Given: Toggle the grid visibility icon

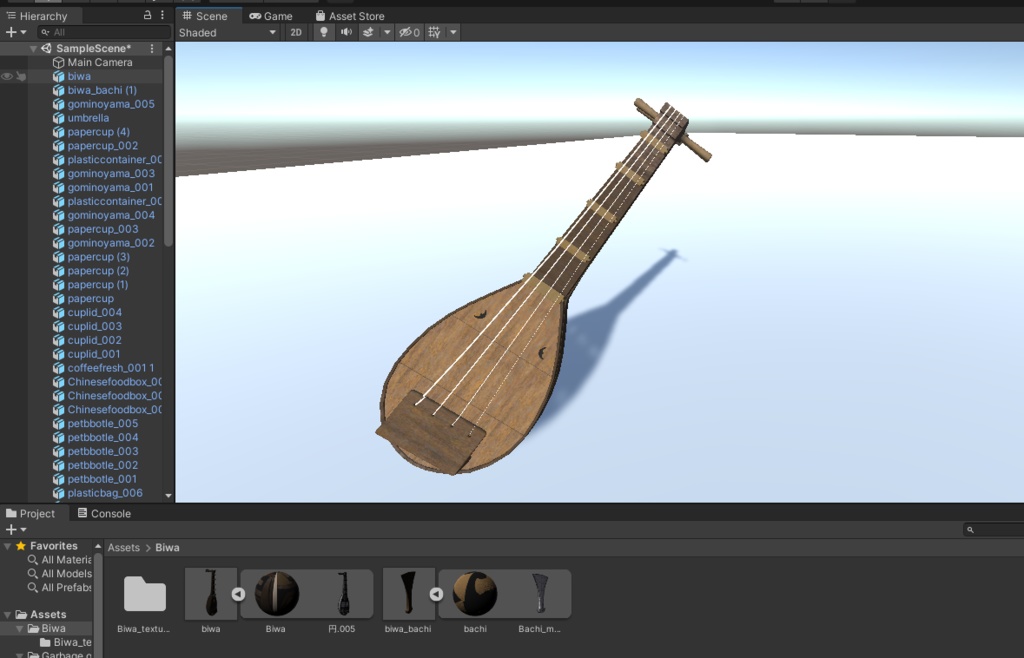Looking at the screenshot, I should click(x=435, y=31).
